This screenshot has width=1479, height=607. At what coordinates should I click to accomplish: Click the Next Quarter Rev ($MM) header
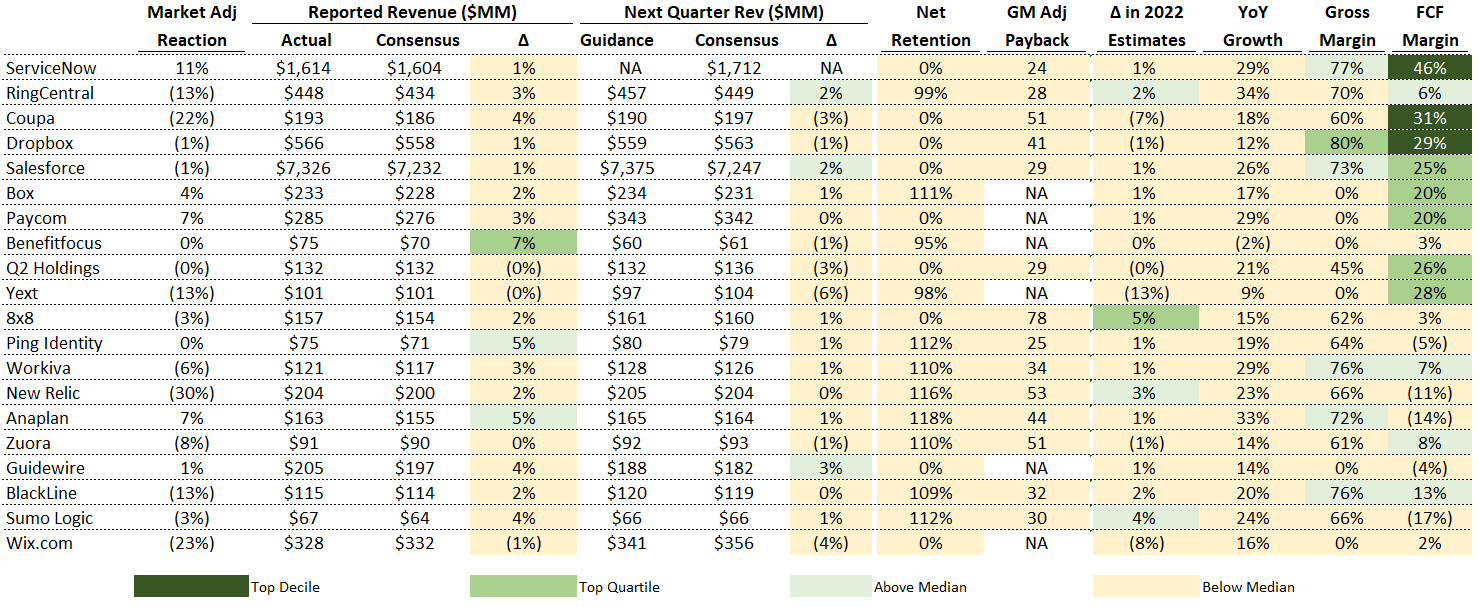coord(724,12)
